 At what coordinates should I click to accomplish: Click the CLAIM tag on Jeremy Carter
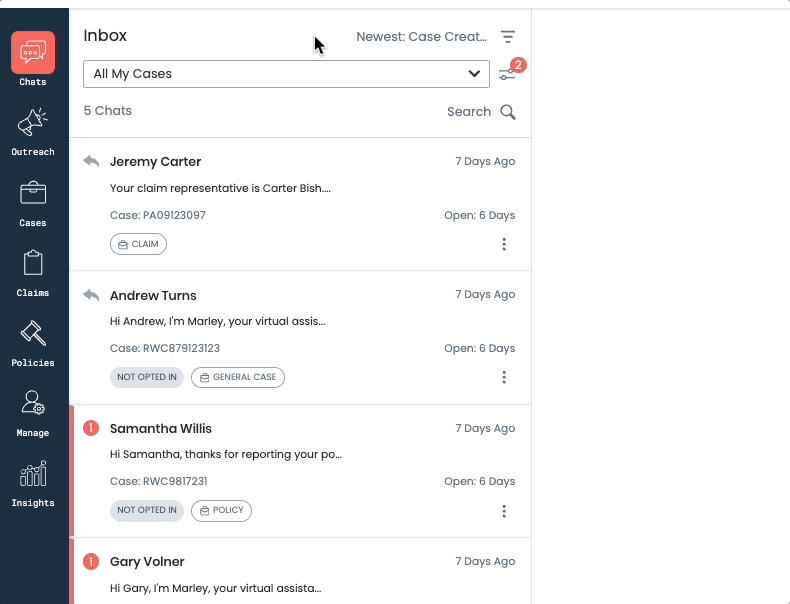138,244
